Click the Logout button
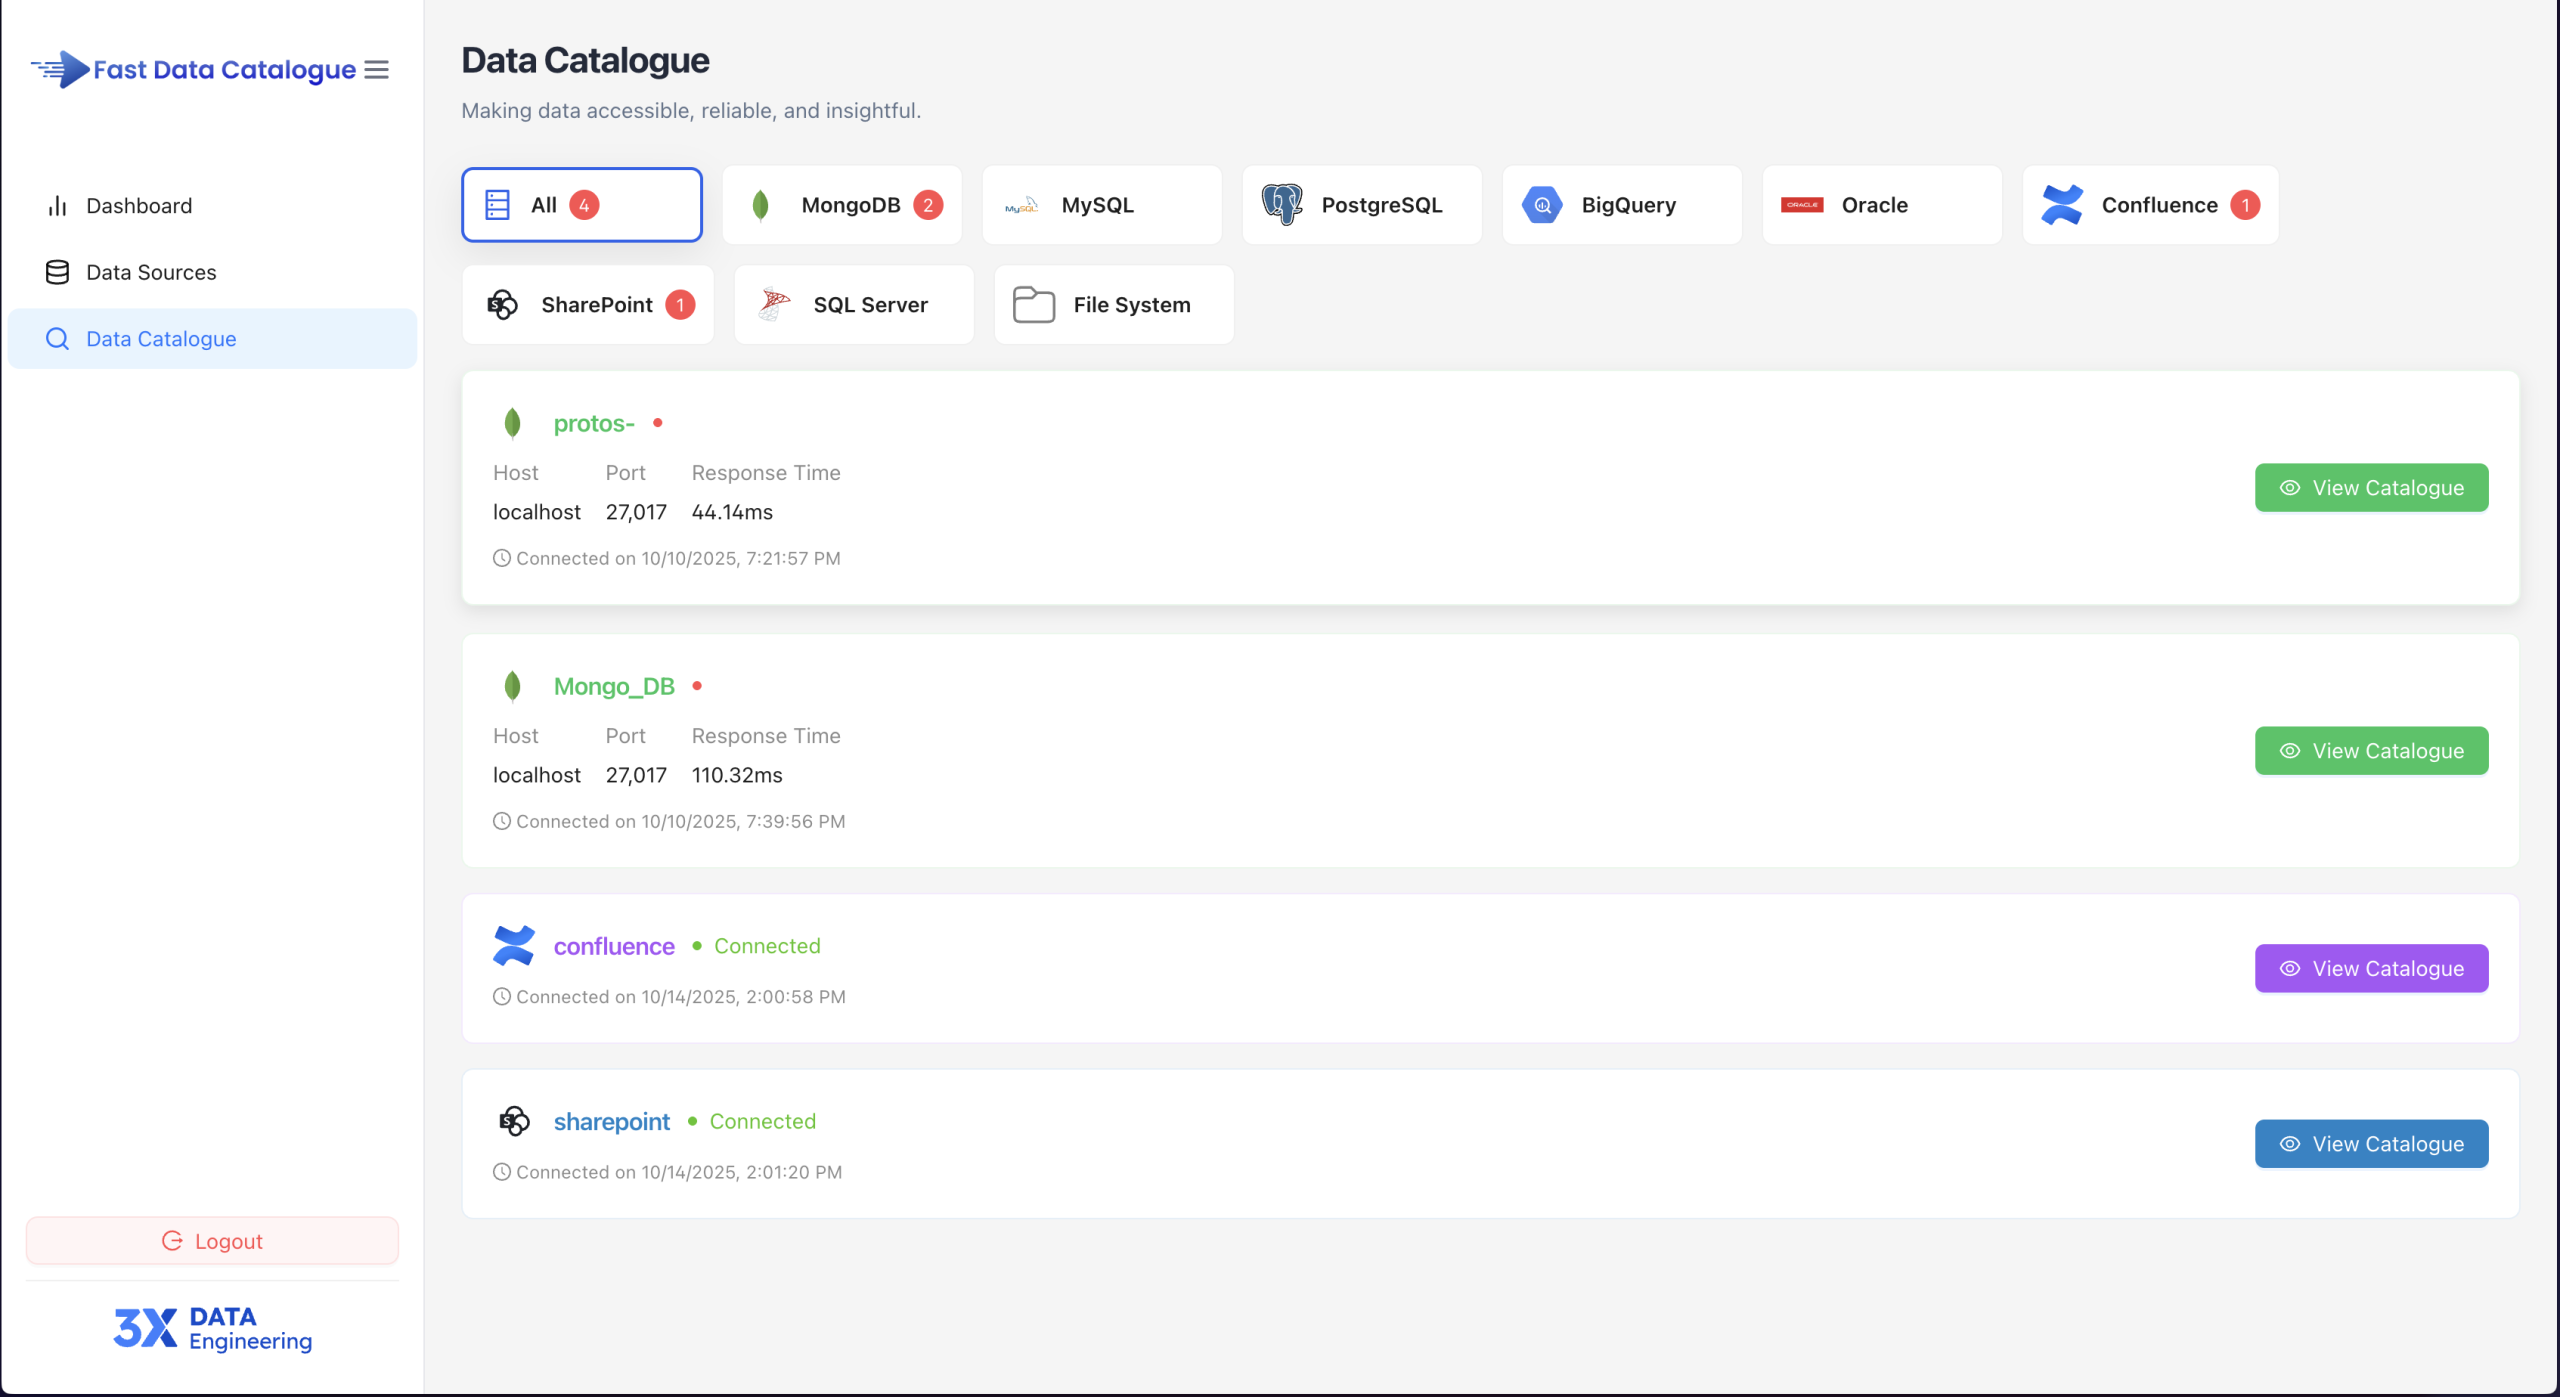Viewport: 2560px width, 1397px height. click(x=212, y=1240)
